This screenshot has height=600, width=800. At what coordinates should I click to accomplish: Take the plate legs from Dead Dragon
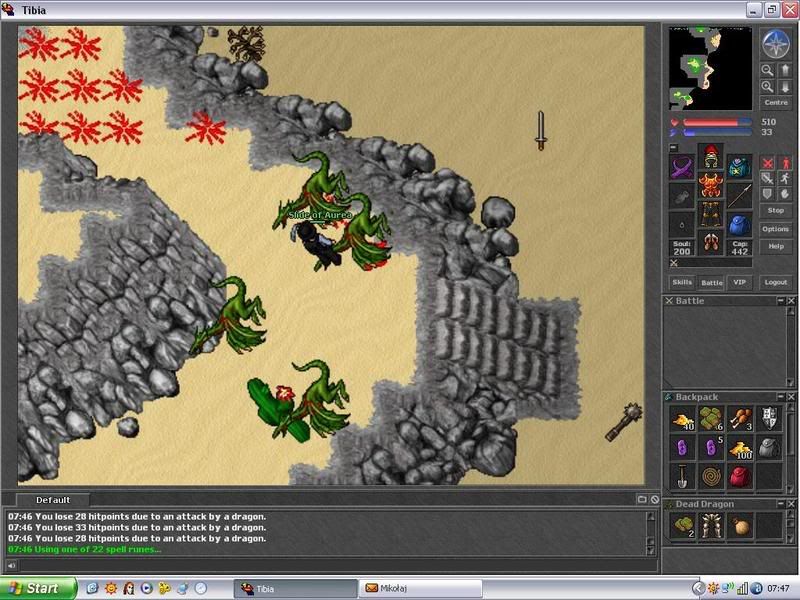(x=711, y=527)
